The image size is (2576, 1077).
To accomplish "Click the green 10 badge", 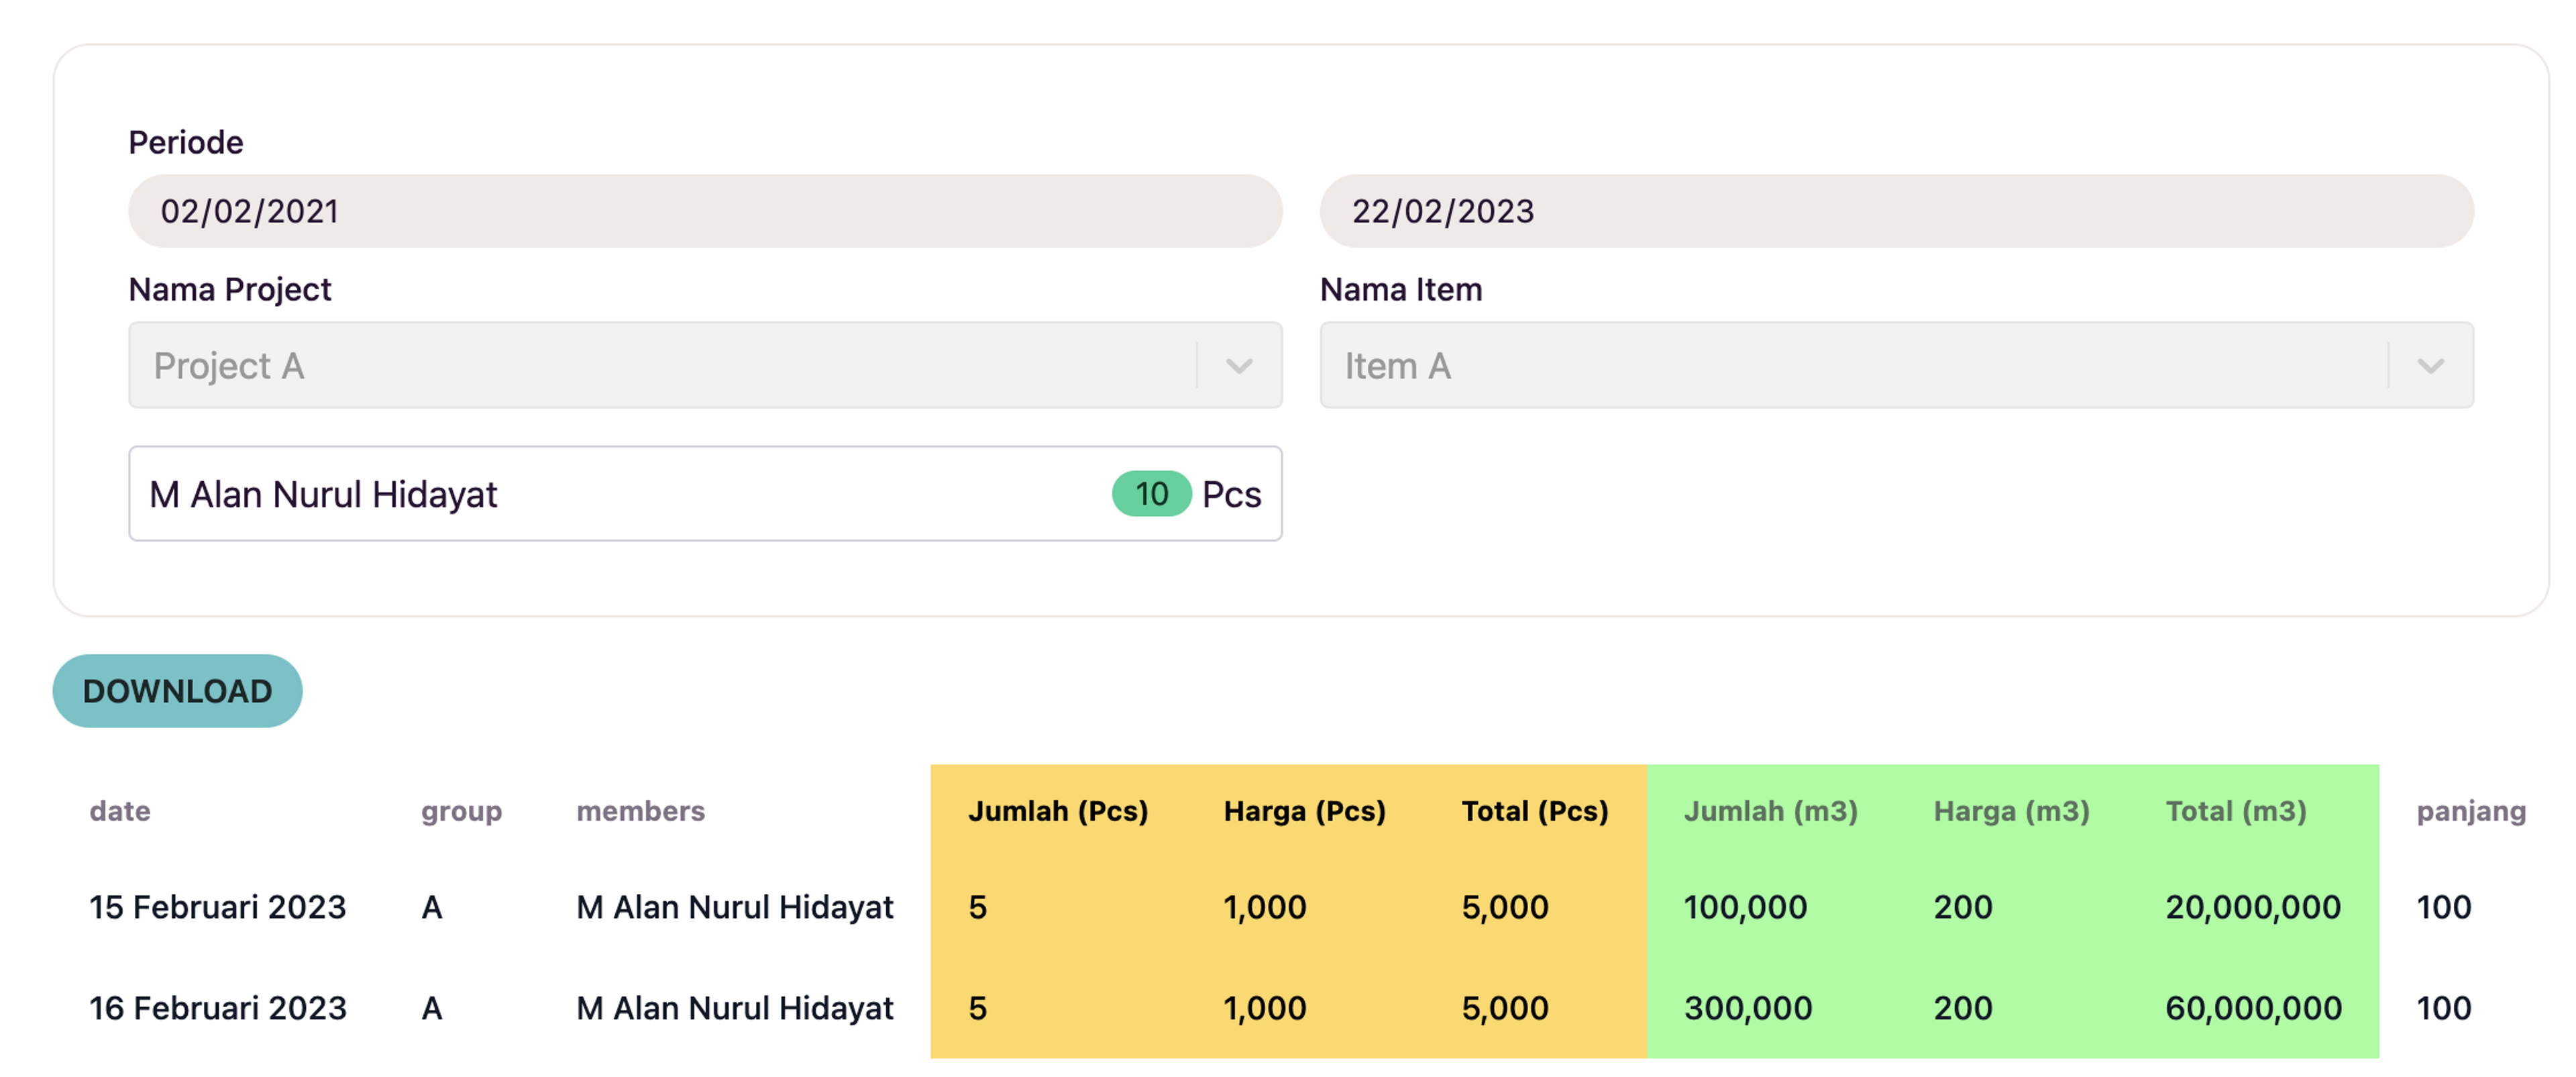I will (1151, 494).
